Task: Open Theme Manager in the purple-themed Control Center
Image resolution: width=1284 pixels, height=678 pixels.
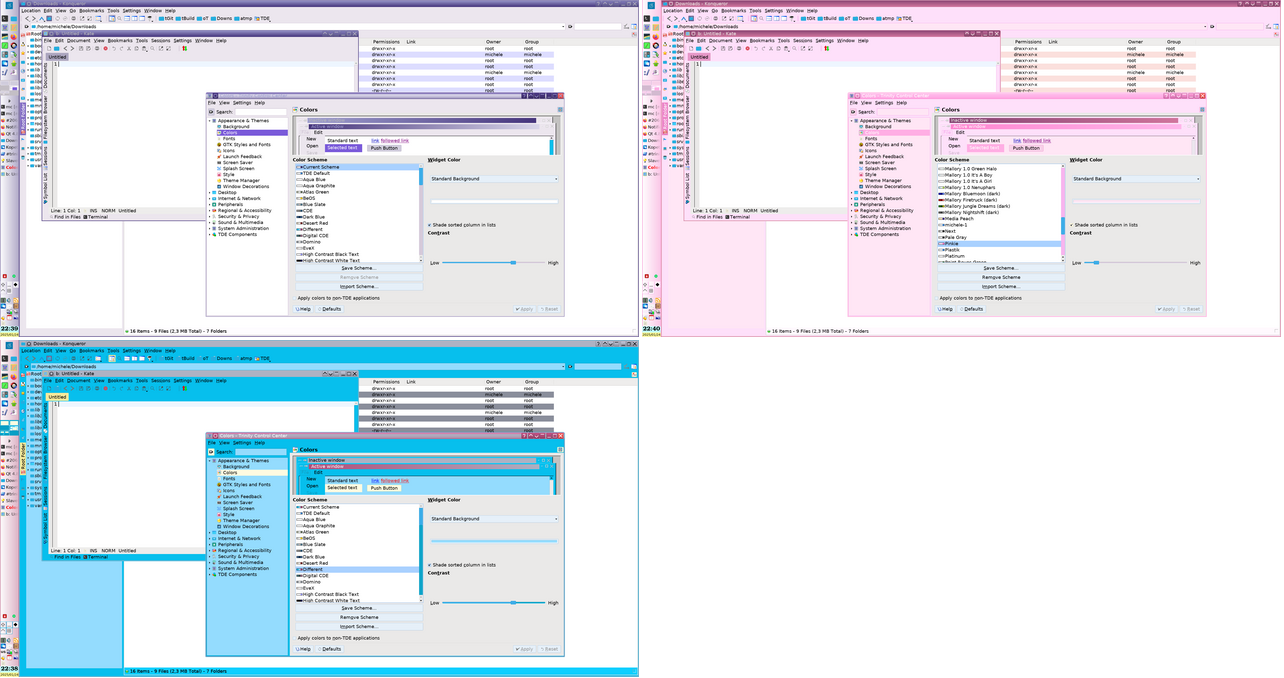Action: point(241,181)
